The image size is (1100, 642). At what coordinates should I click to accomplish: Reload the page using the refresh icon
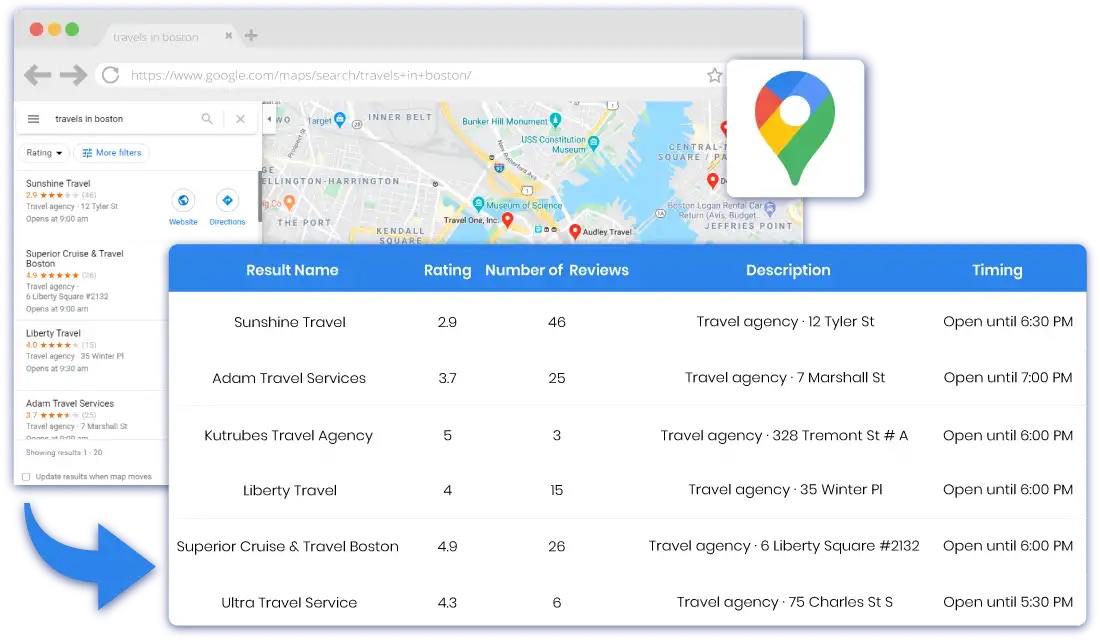tap(108, 74)
